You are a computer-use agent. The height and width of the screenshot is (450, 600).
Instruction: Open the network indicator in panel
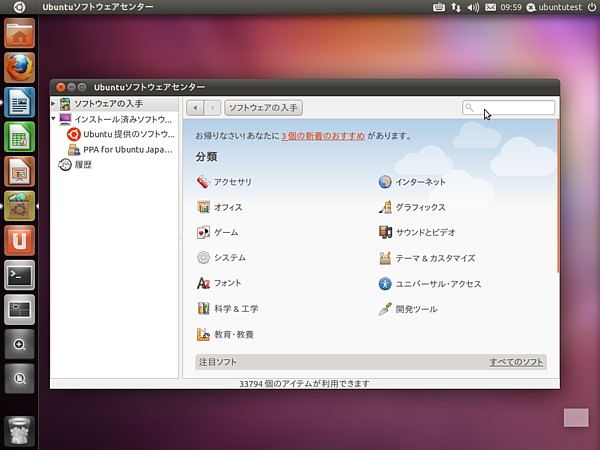click(456, 7)
